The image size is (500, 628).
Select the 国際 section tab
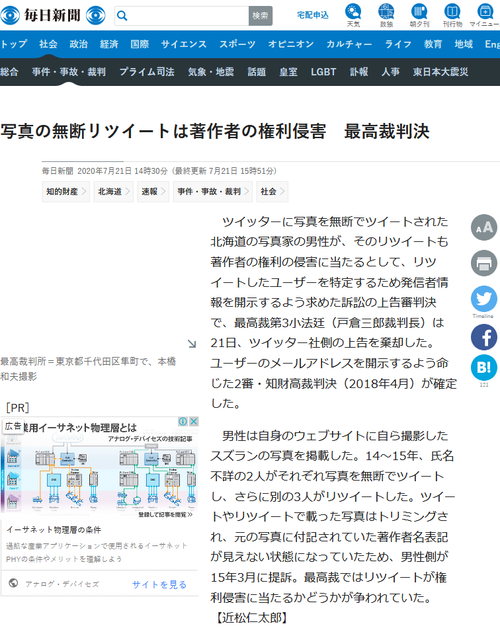pos(139,44)
